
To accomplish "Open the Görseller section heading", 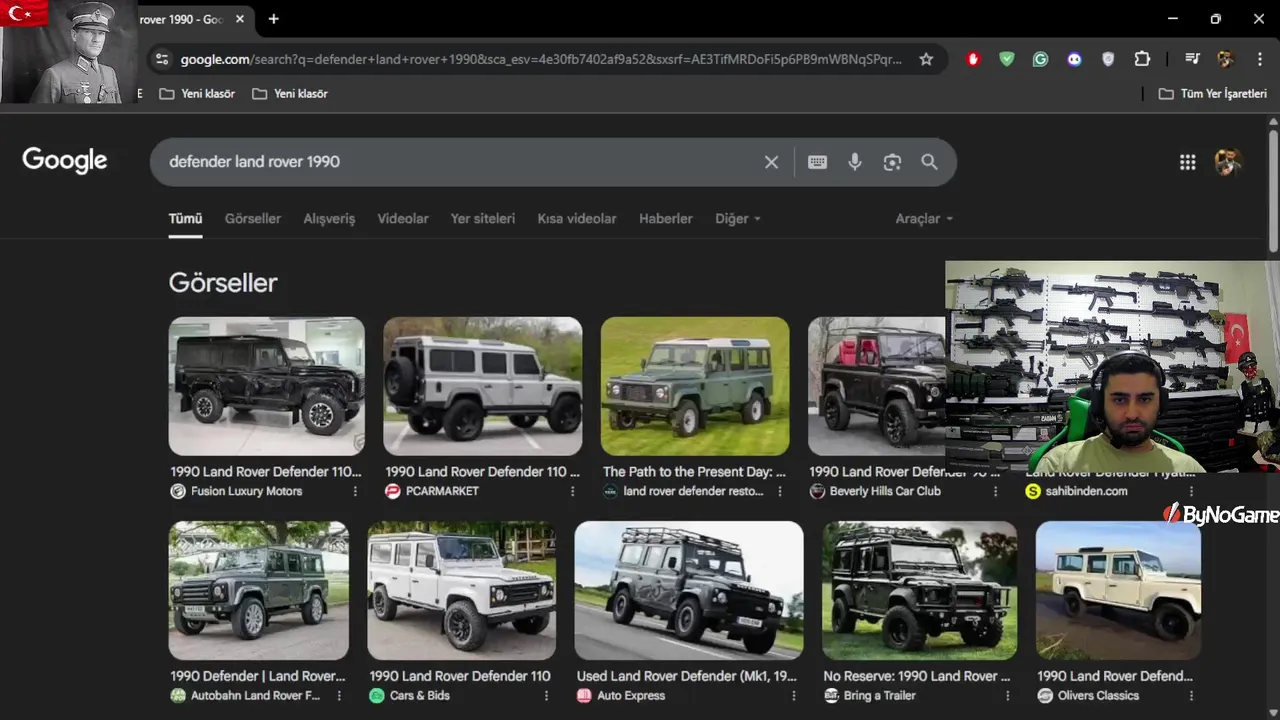I will [x=223, y=283].
